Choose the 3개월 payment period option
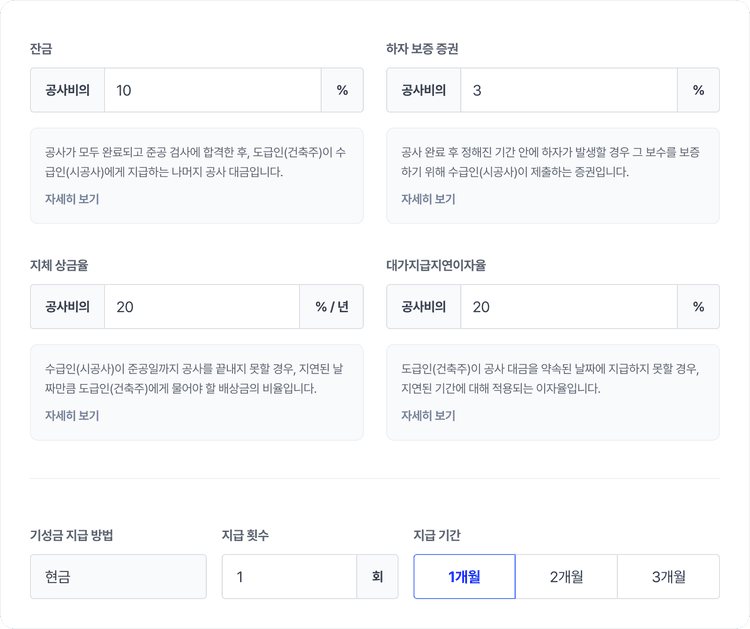 (x=668, y=577)
